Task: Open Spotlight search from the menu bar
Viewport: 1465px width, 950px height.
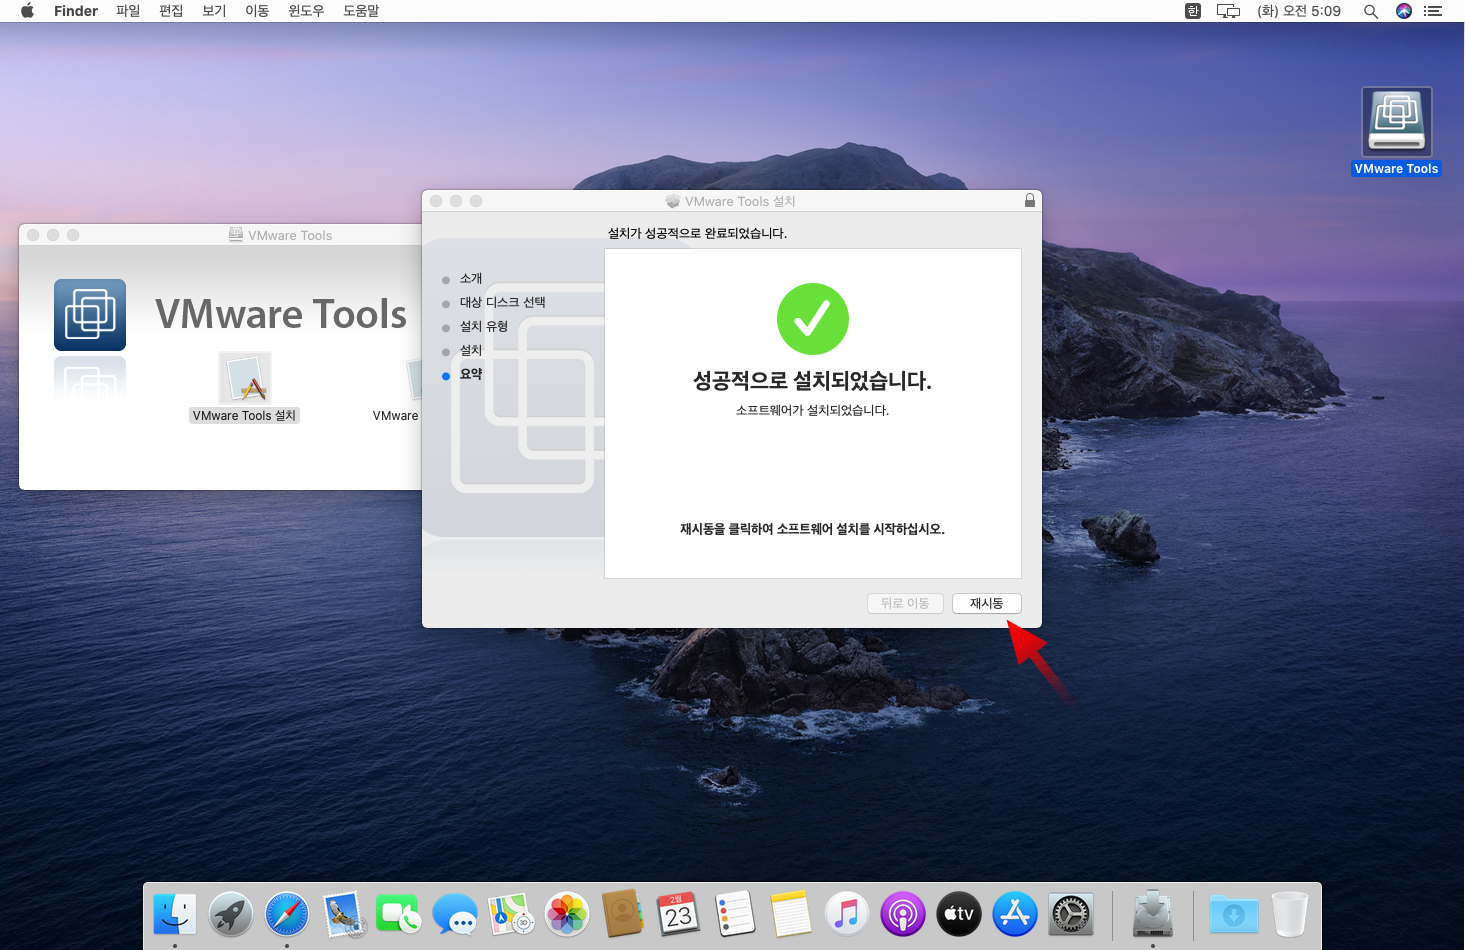Action: click(x=1371, y=11)
